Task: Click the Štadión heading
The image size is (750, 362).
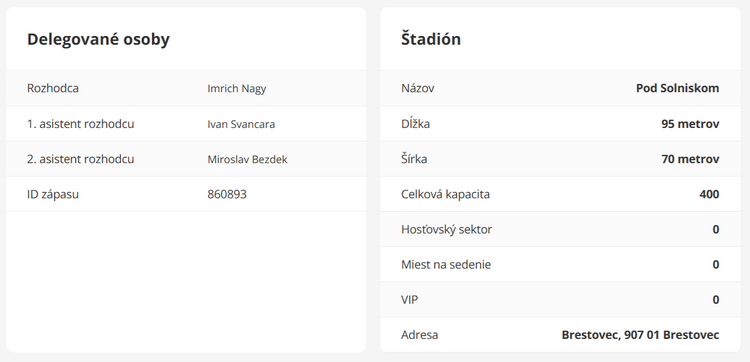Action: click(431, 39)
